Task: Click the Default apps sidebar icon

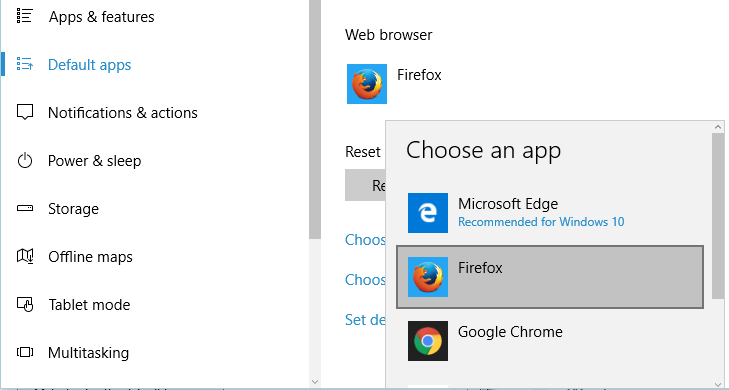Action: tap(25, 64)
